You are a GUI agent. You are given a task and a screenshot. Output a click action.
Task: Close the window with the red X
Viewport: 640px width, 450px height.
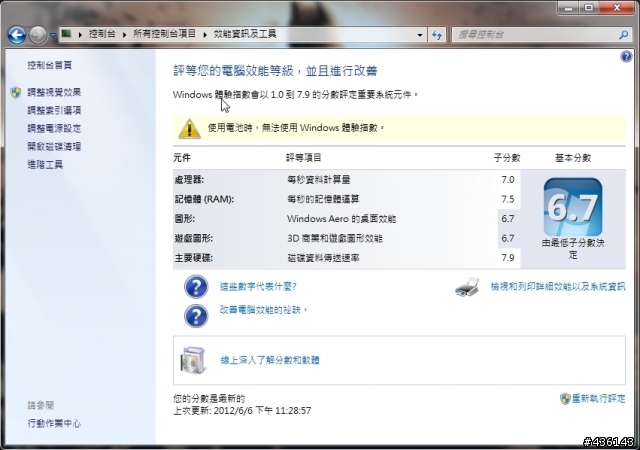click(616, 7)
